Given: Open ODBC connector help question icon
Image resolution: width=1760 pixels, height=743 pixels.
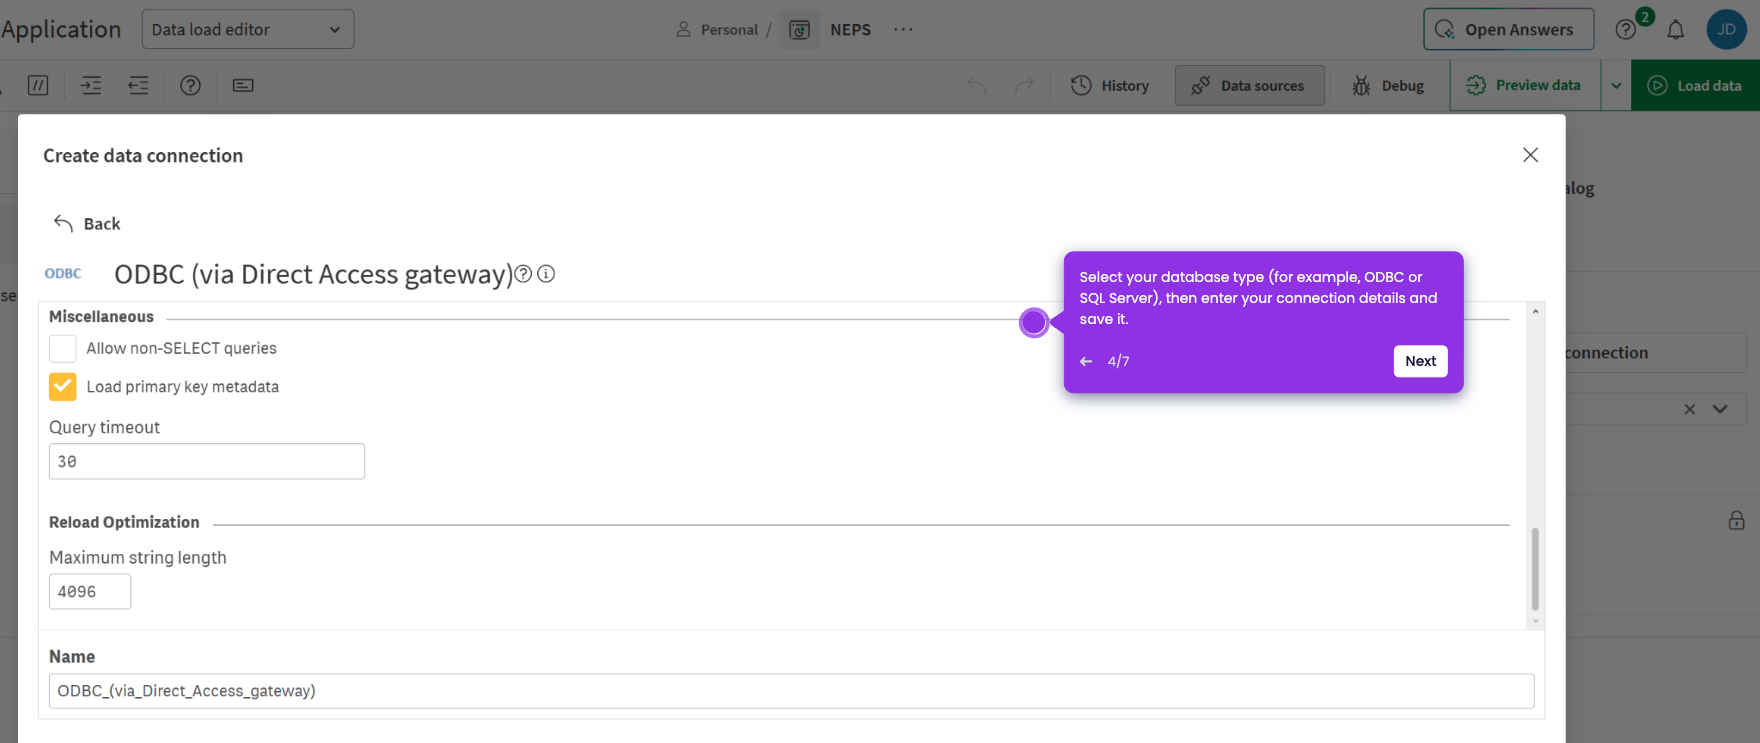Looking at the screenshot, I should 523,273.
